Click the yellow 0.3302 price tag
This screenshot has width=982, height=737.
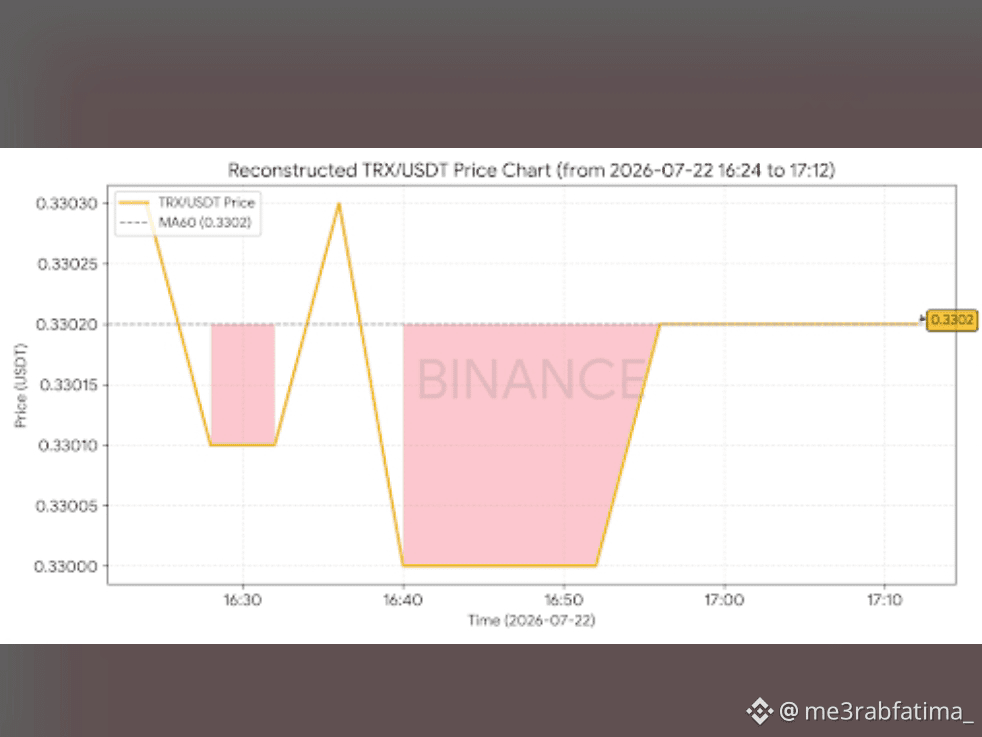pyautogui.click(x=952, y=320)
